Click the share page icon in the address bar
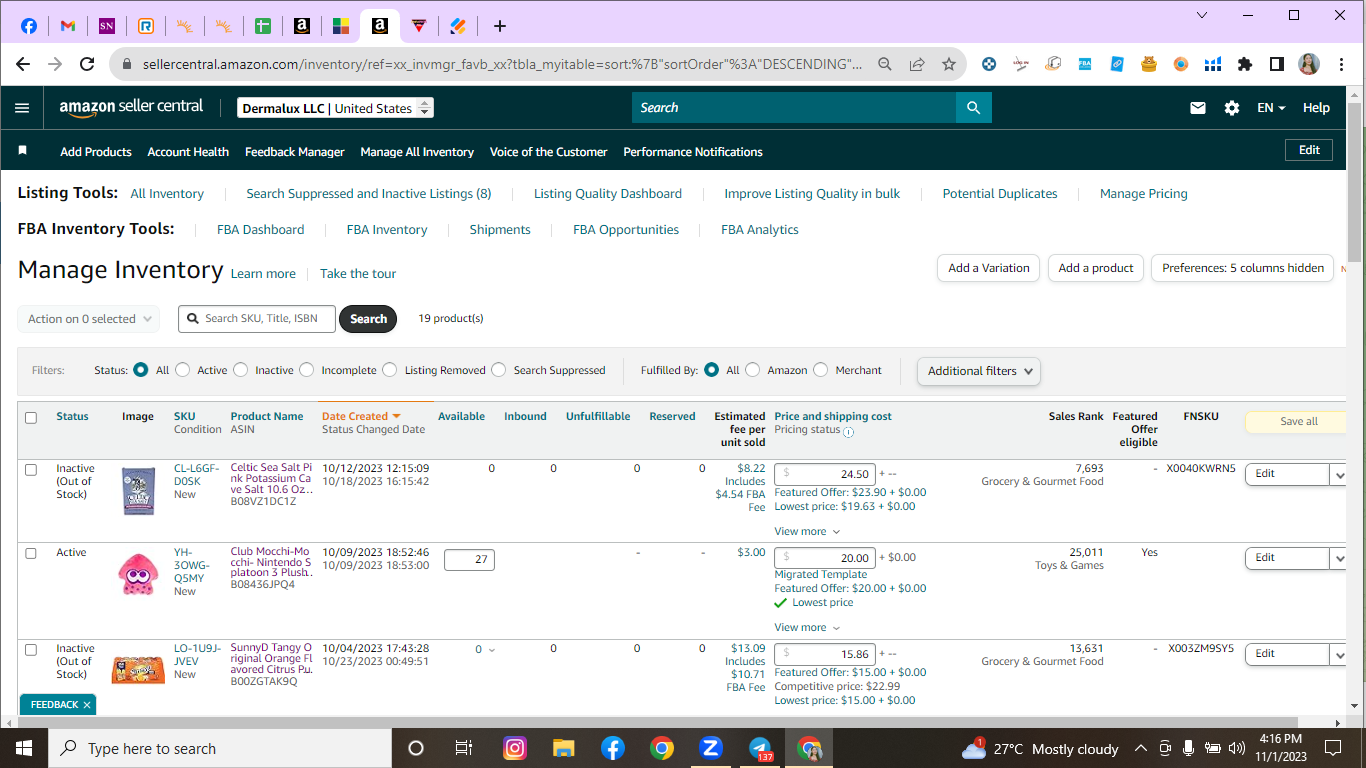The width and height of the screenshot is (1366, 768). click(x=917, y=64)
